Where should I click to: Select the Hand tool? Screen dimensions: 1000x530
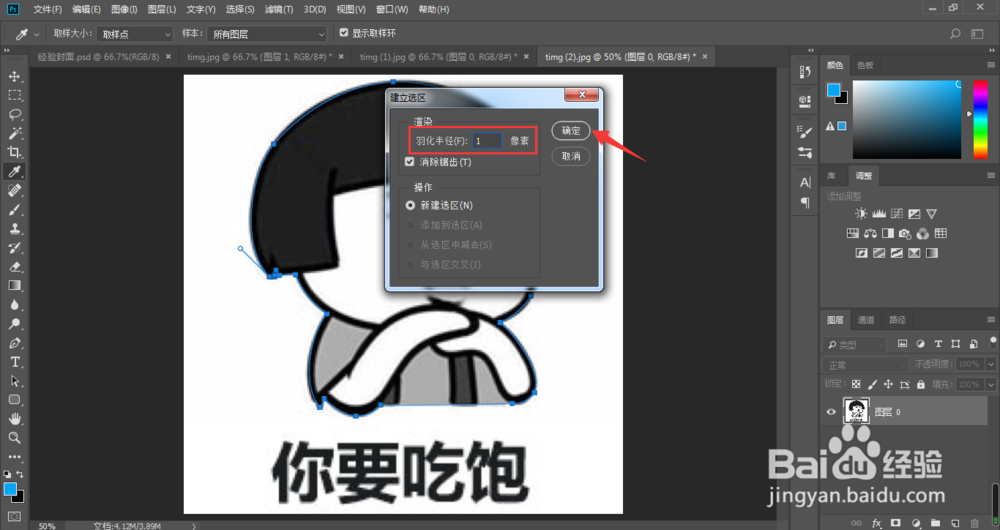coord(14,419)
